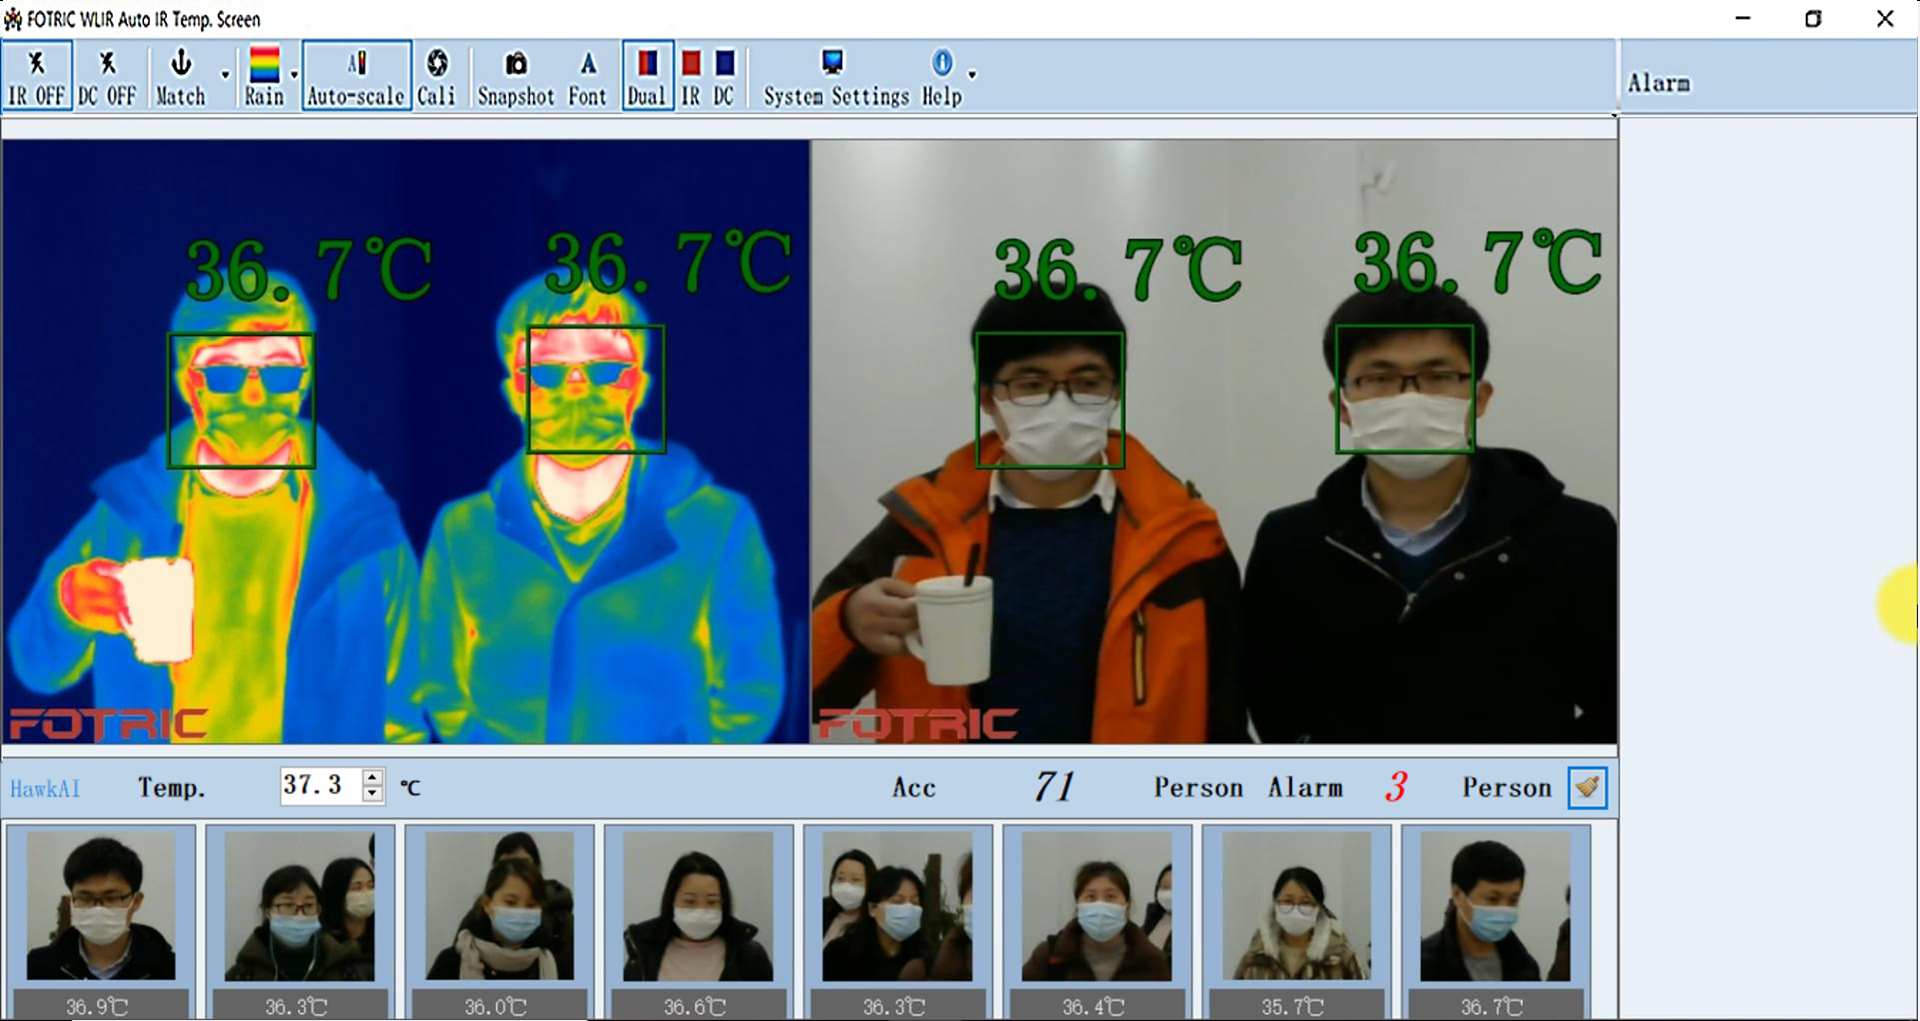Switch to DC-only view
The width and height of the screenshot is (1920, 1021).
(x=724, y=77)
